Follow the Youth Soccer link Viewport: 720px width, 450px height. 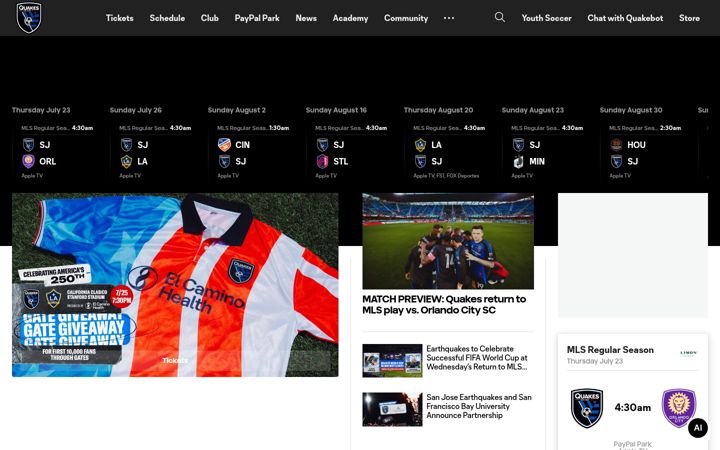(x=546, y=18)
